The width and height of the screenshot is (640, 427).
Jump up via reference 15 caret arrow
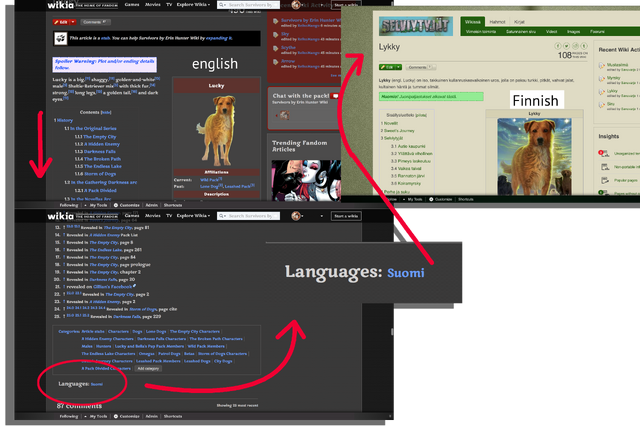point(64,242)
